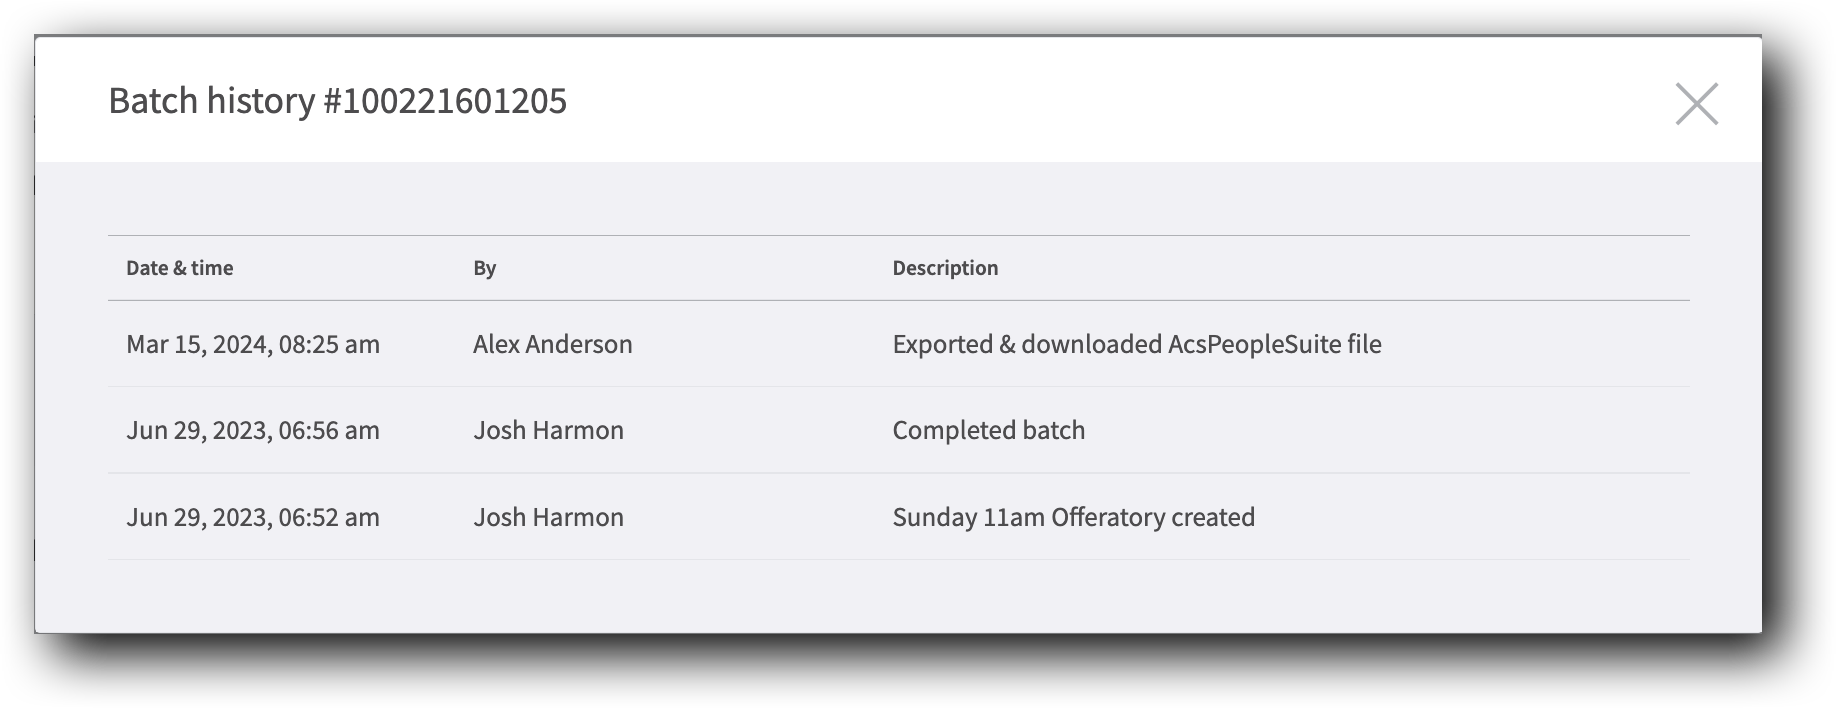Viewport: 1836px width, 708px height.
Task: Click Josh Harmon on the Completed batch row
Action: [x=549, y=430]
